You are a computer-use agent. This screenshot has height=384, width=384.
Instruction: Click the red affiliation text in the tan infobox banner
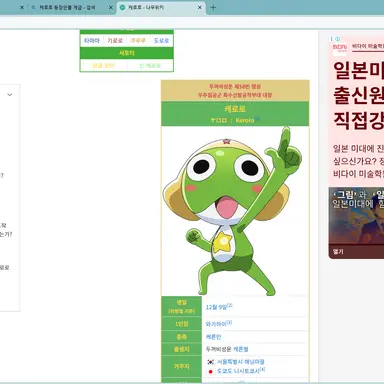pos(235,91)
